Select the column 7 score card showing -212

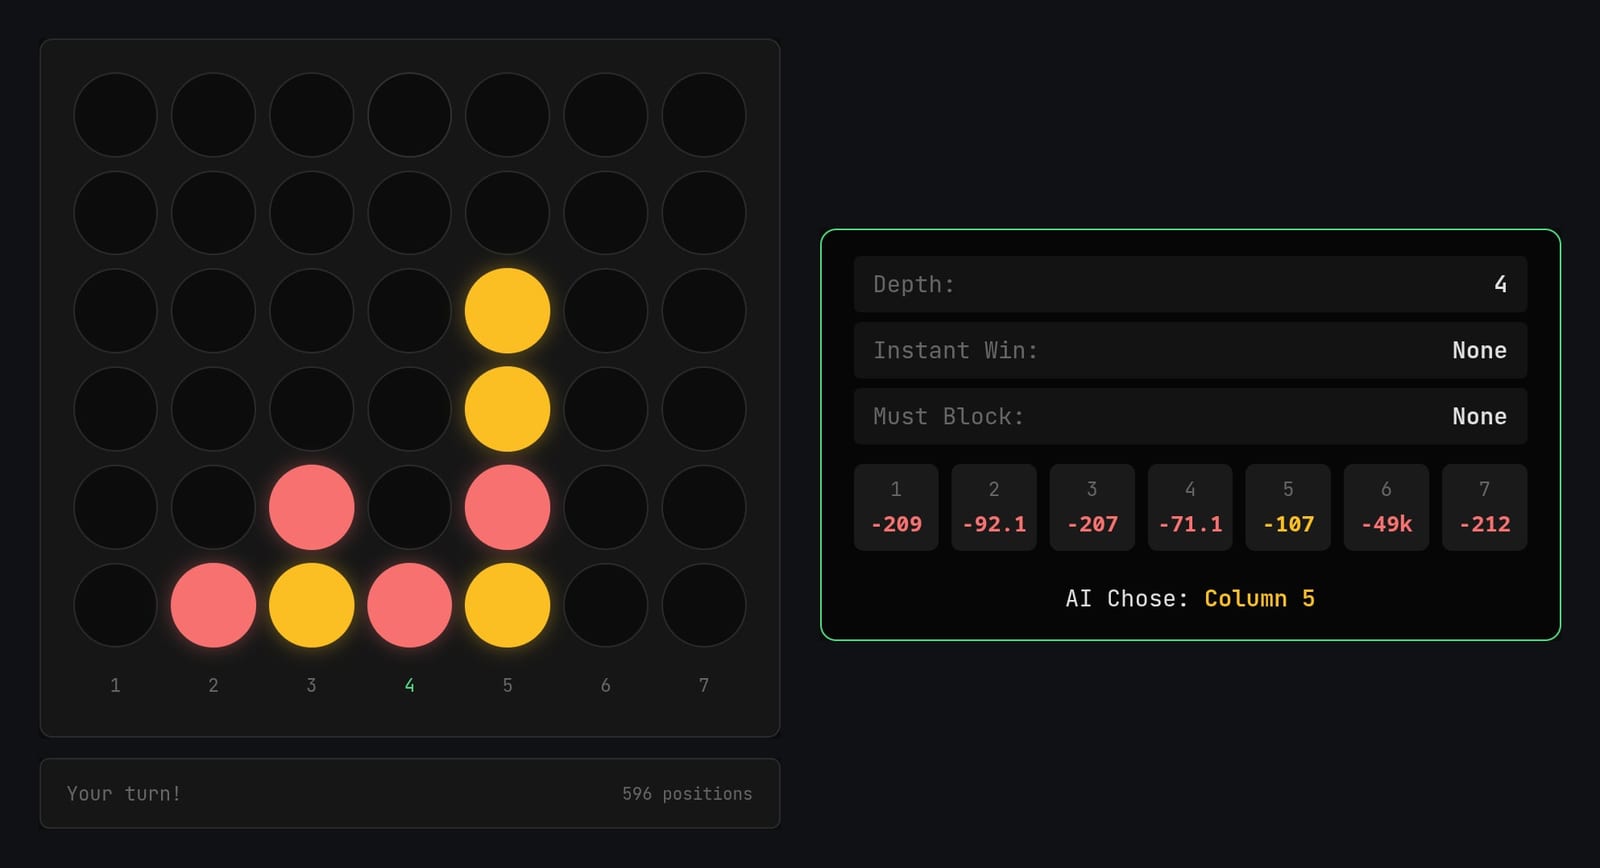click(x=1484, y=507)
